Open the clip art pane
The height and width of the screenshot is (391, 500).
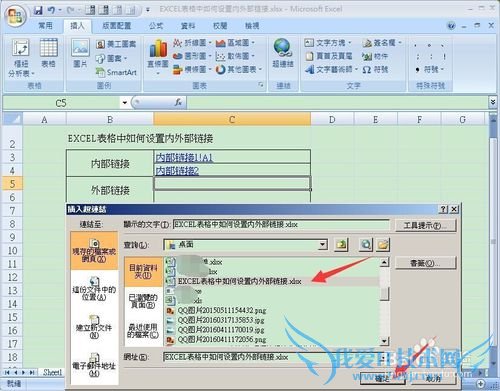tap(116, 44)
